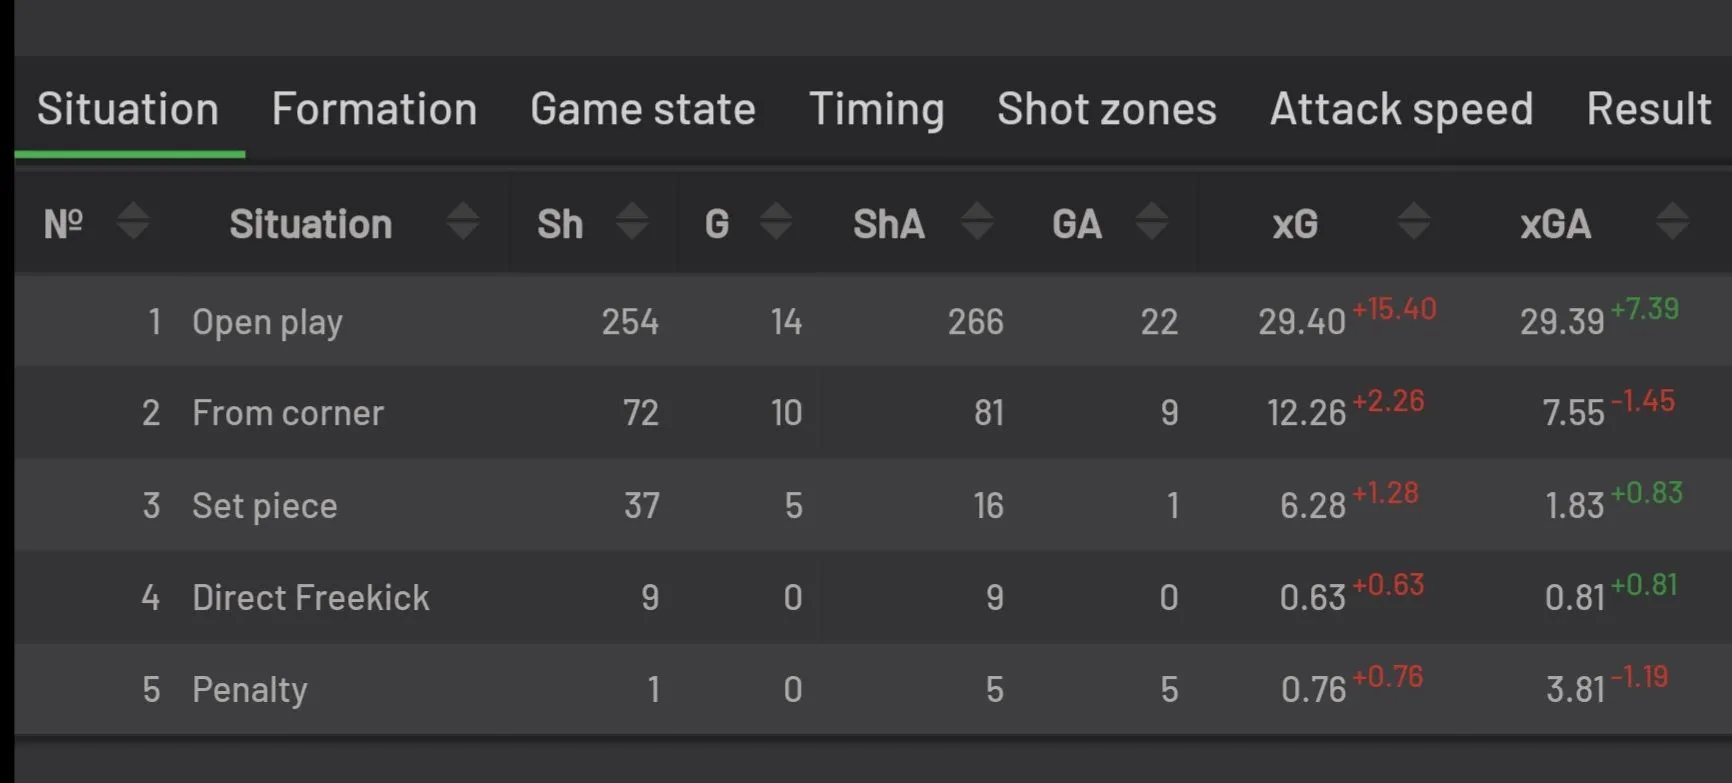The height and width of the screenshot is (783, 1732).
Task: Click the Open play row
Action: 267,322
